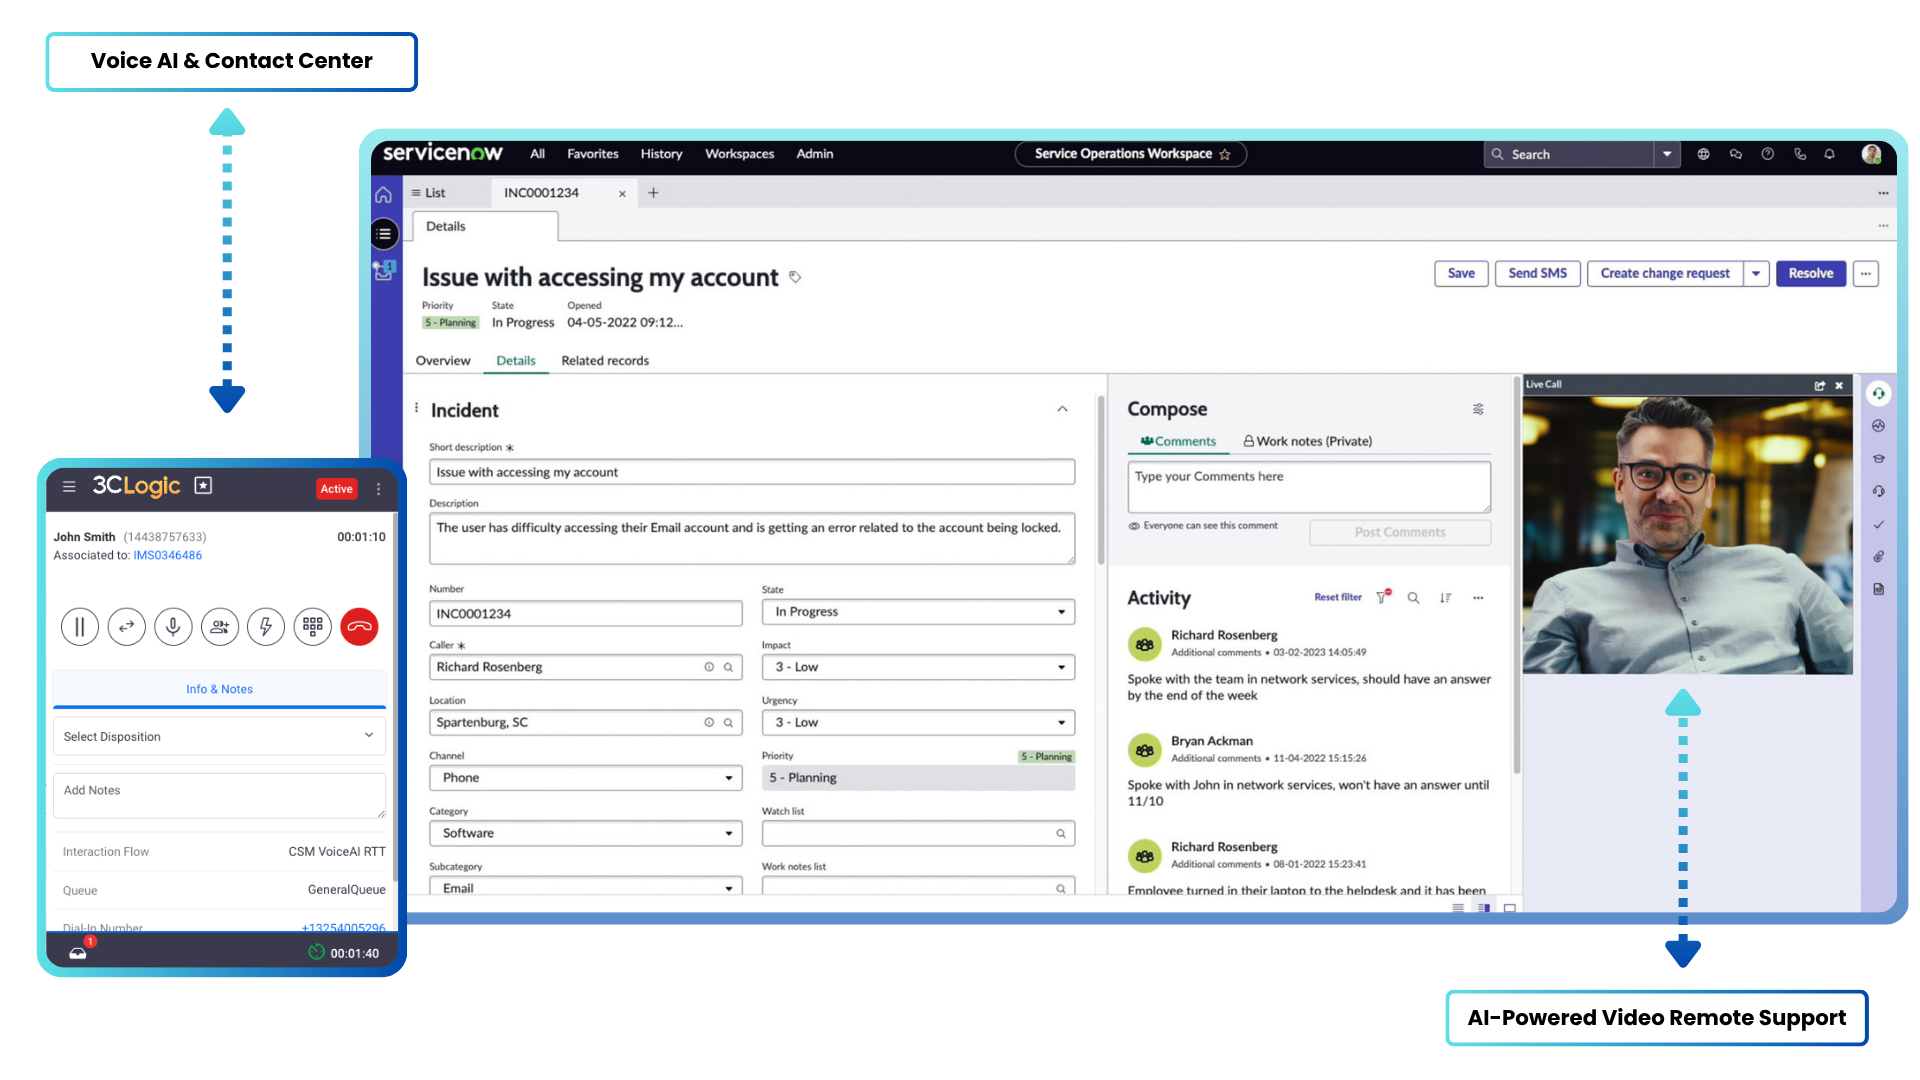This screenshot has height=1080, width=1920.
Task: Click Create change request button
Action: (x=1665, y=274)
